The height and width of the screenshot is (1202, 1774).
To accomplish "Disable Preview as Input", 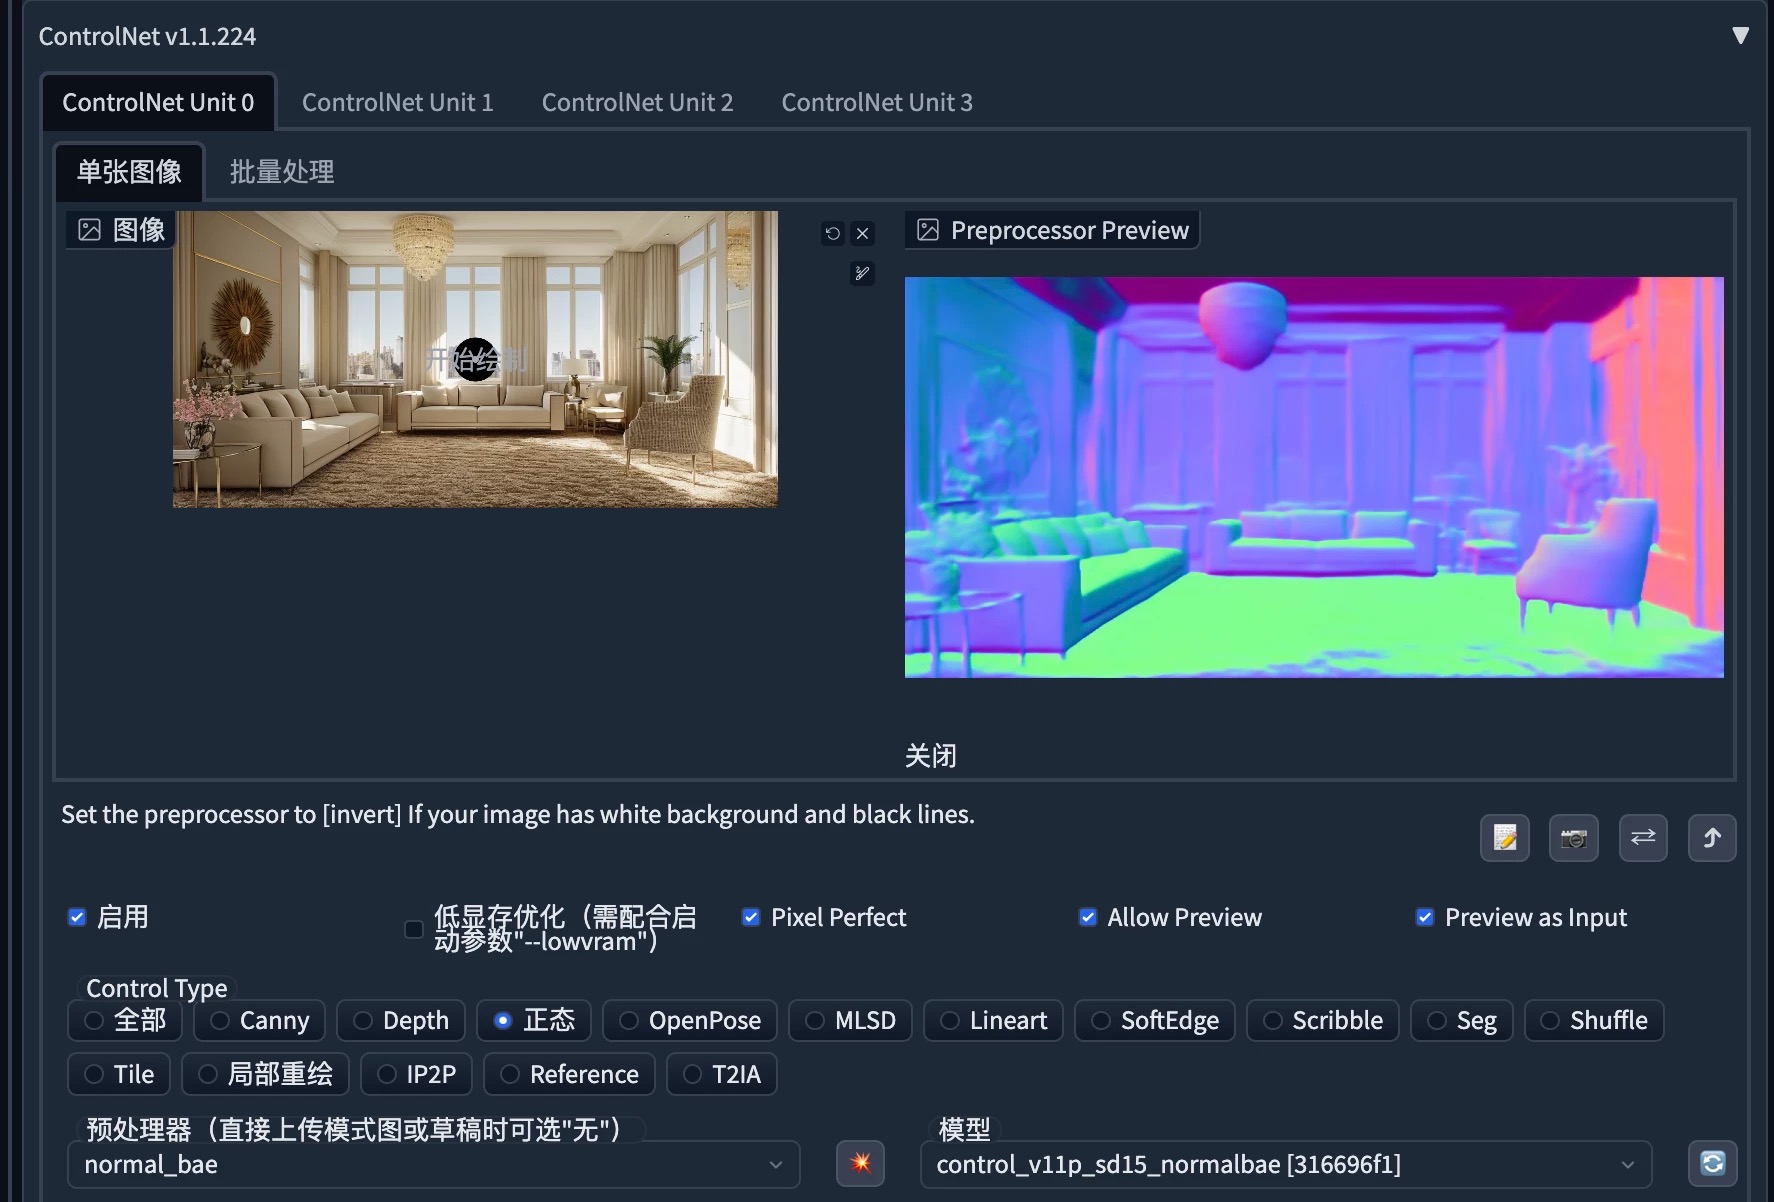I will 1424,916.
